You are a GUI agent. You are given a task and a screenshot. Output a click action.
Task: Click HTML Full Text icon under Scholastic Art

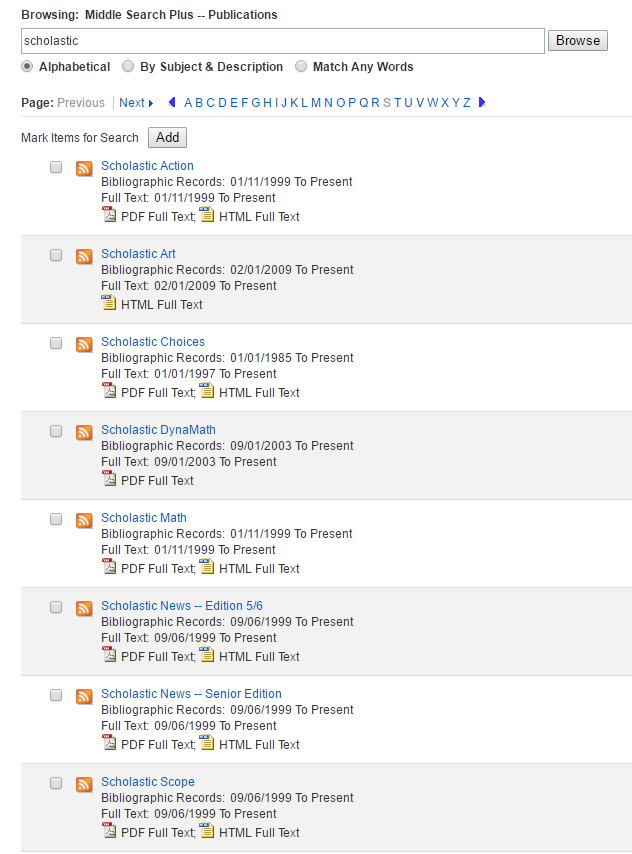click(109, 302)
